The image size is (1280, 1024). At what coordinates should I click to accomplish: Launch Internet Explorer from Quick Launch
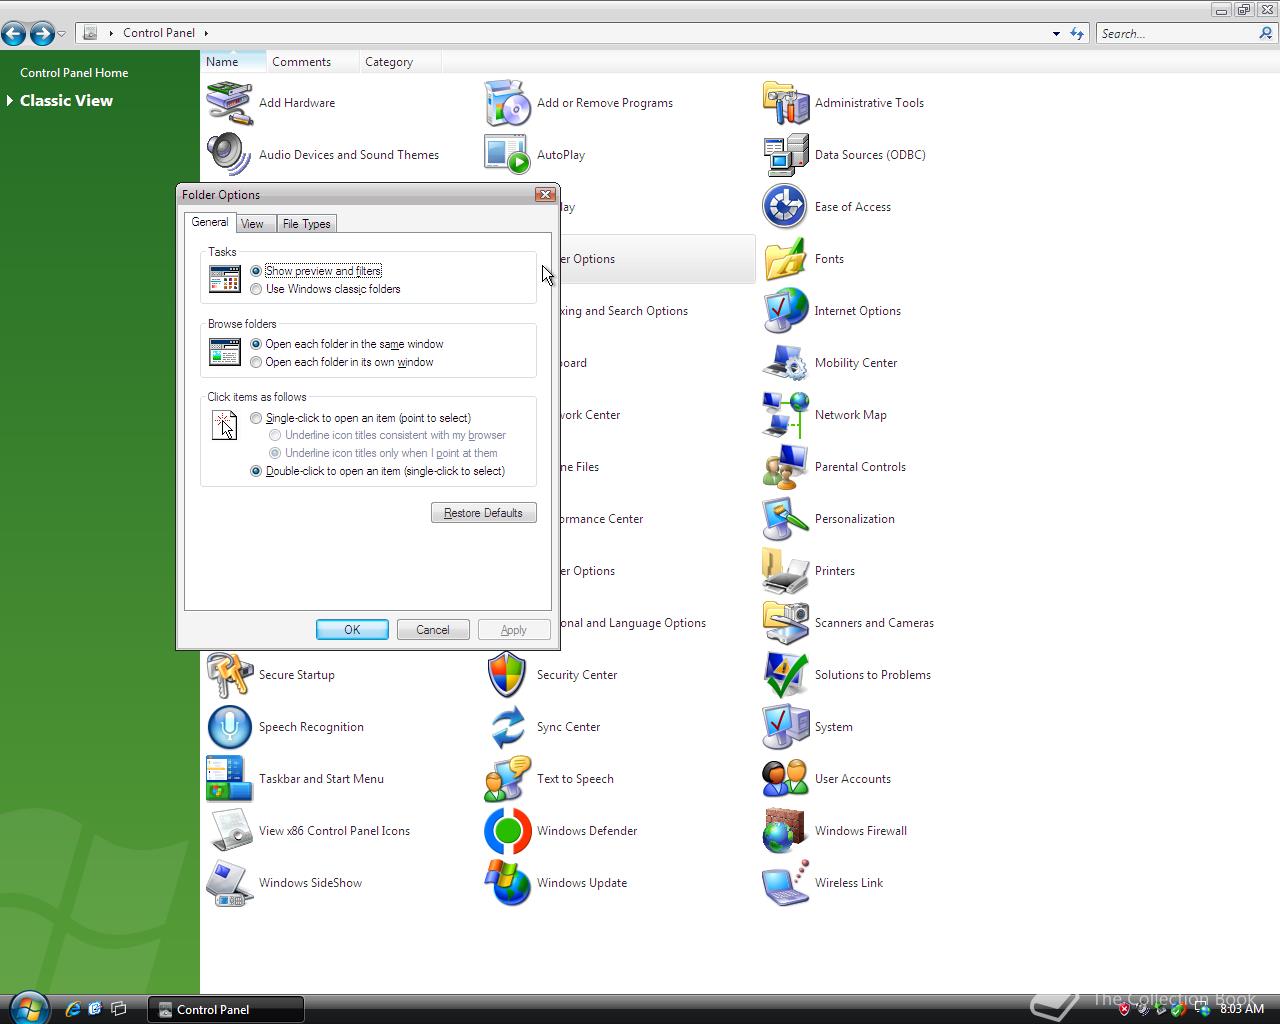point(73,1009)
